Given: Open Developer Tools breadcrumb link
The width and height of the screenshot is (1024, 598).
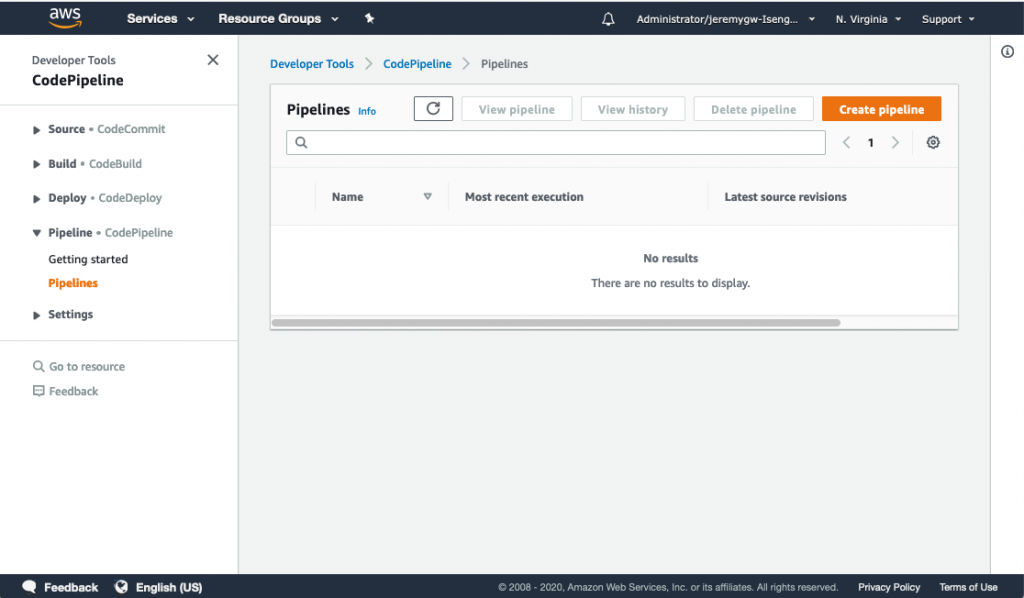Looking at the screenshot, I should [312, 64].
